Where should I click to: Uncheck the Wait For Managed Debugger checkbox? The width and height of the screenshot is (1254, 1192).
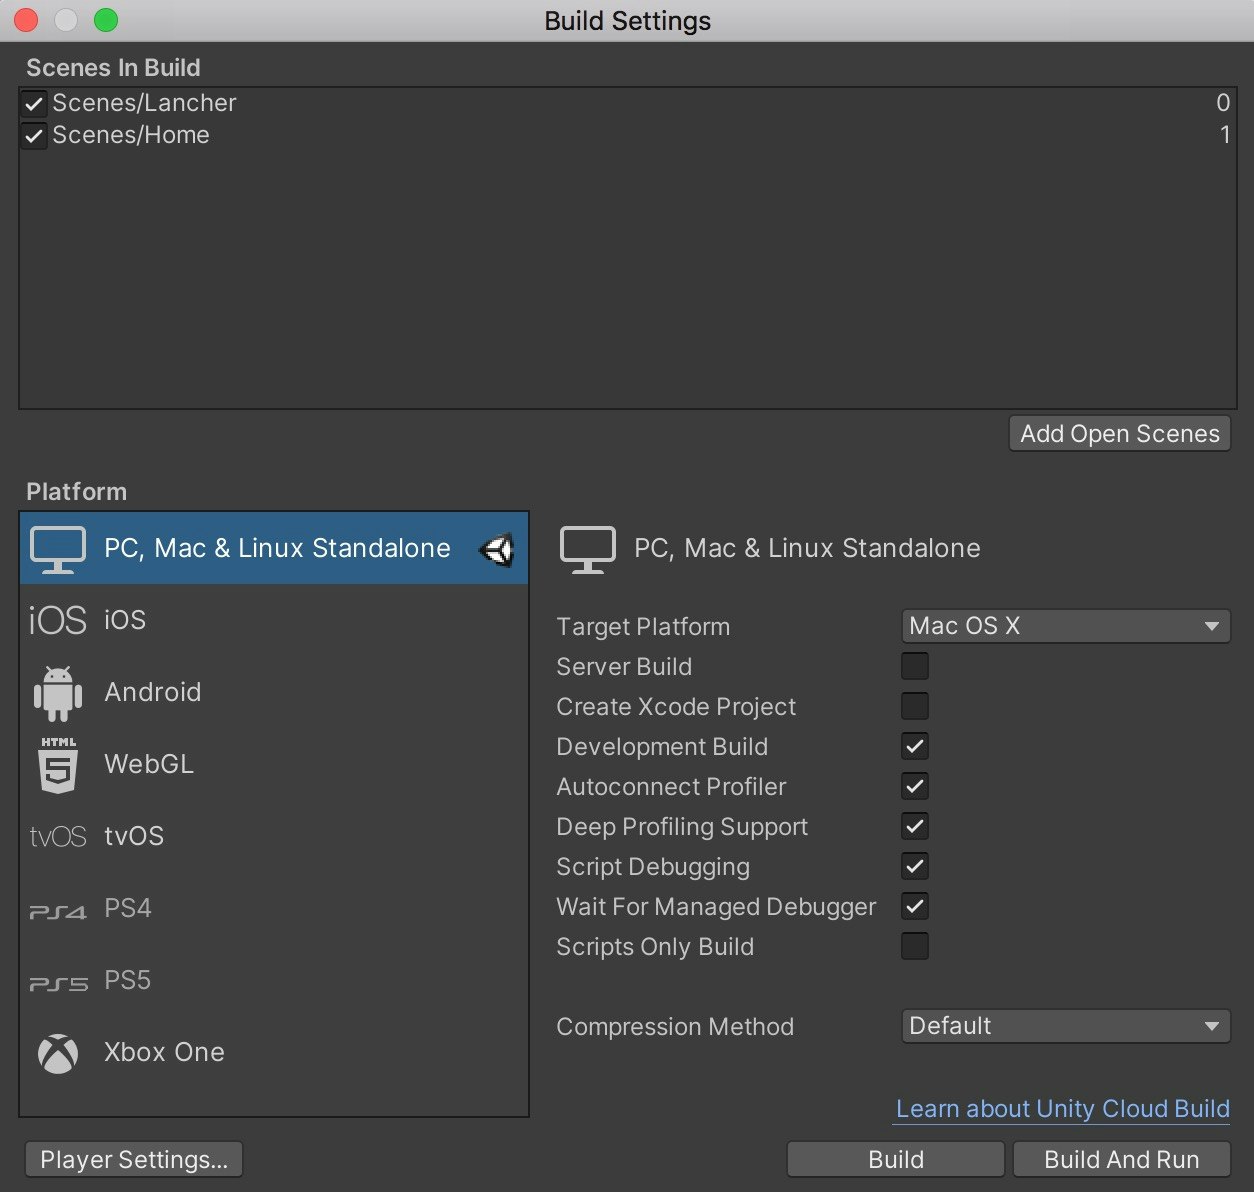[x=915, y=906]
